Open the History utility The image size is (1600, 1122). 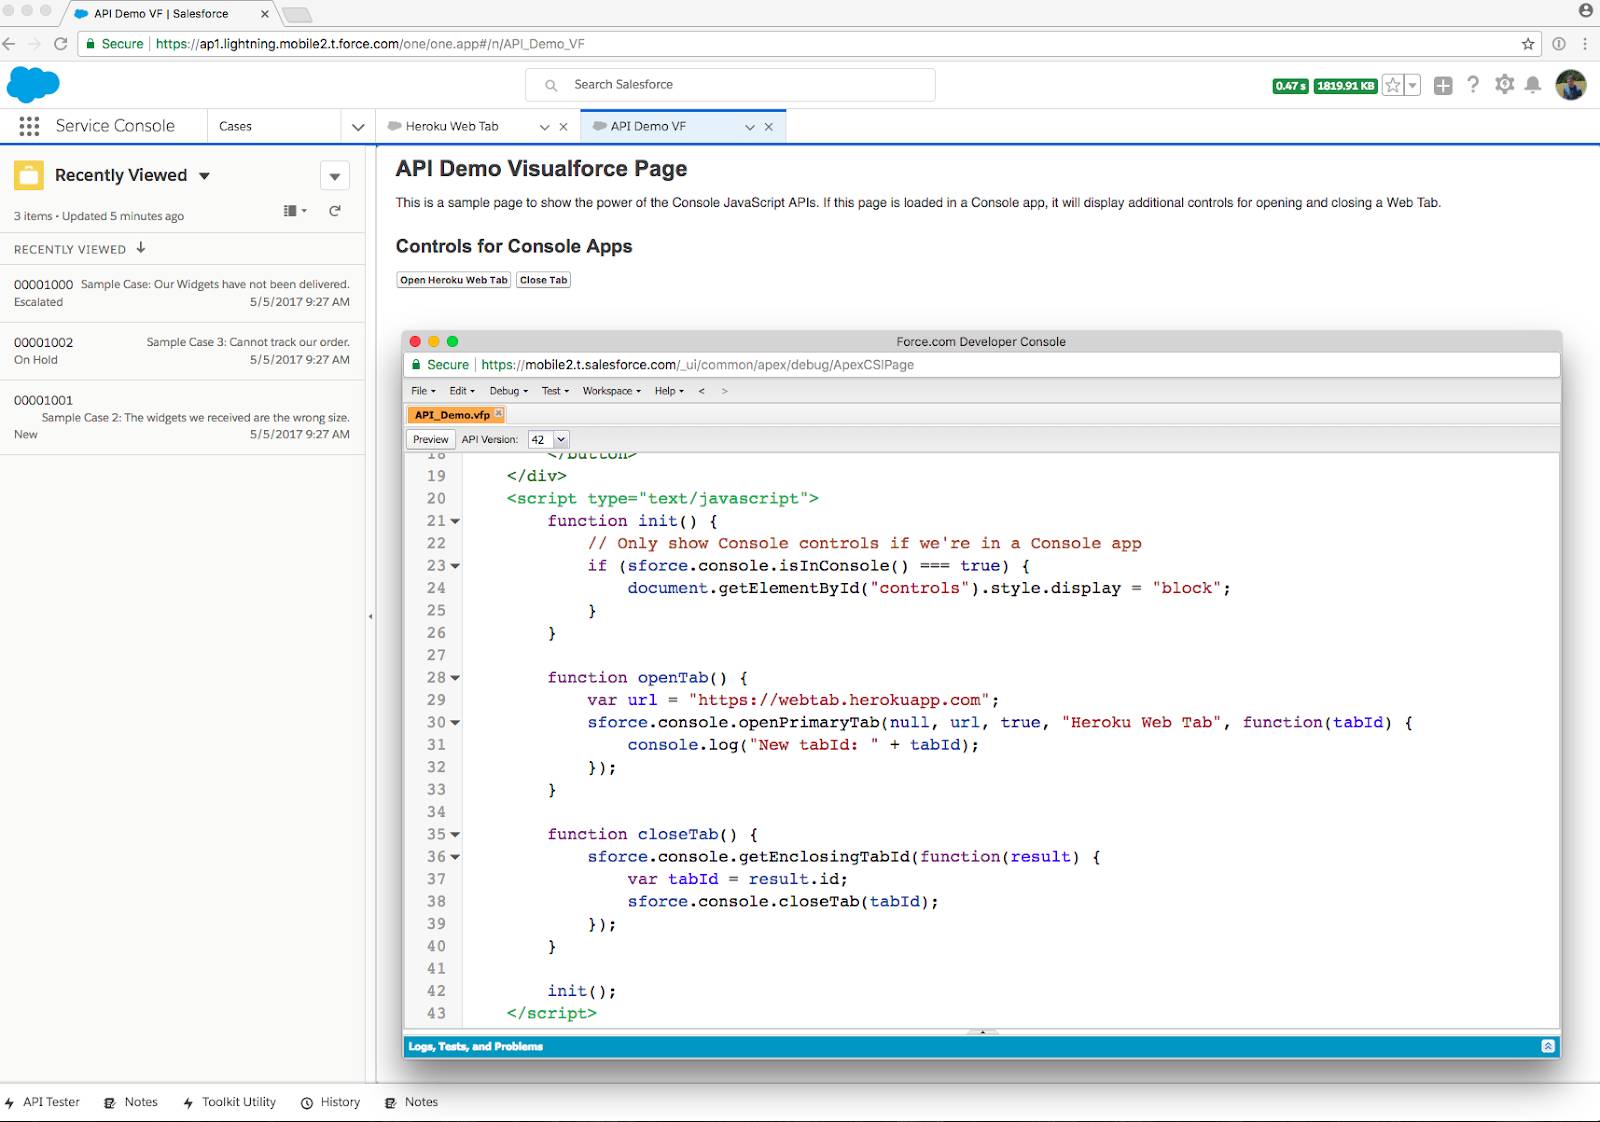(330, 1102)
